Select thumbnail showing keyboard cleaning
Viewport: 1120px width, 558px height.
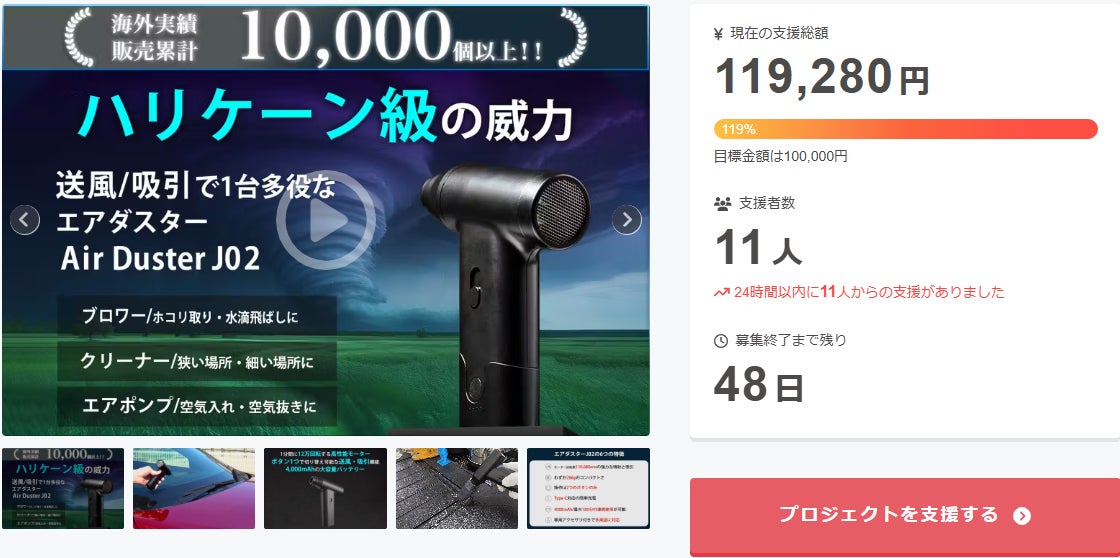(457, 488)
